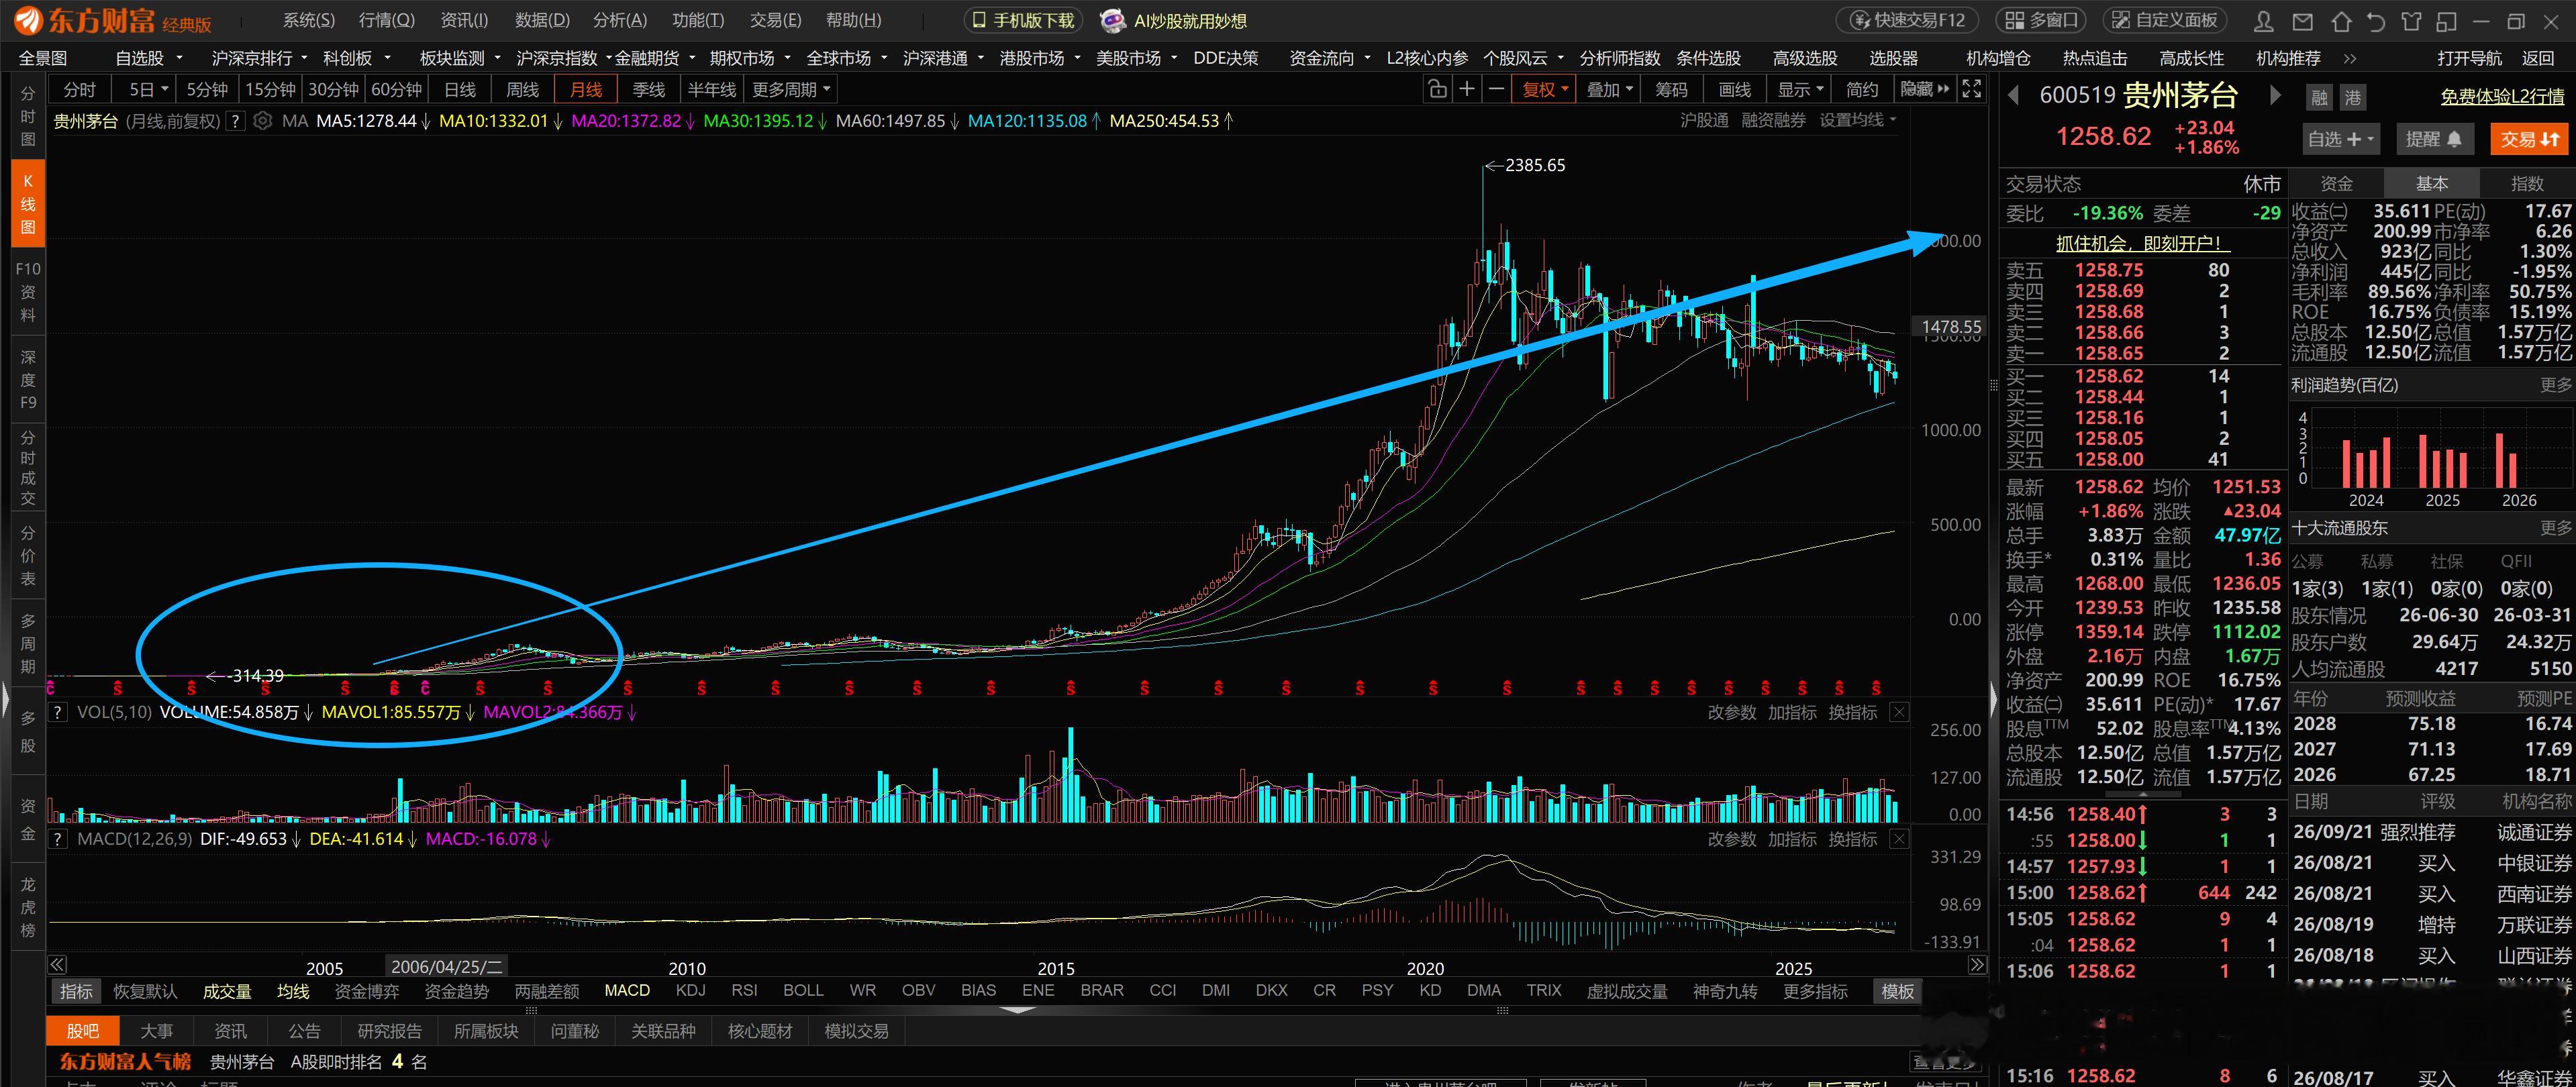Image resolution: width=2576 pixels, height=1087 pixels.
Task: Switch chart period to 周线
Action: 522,90
